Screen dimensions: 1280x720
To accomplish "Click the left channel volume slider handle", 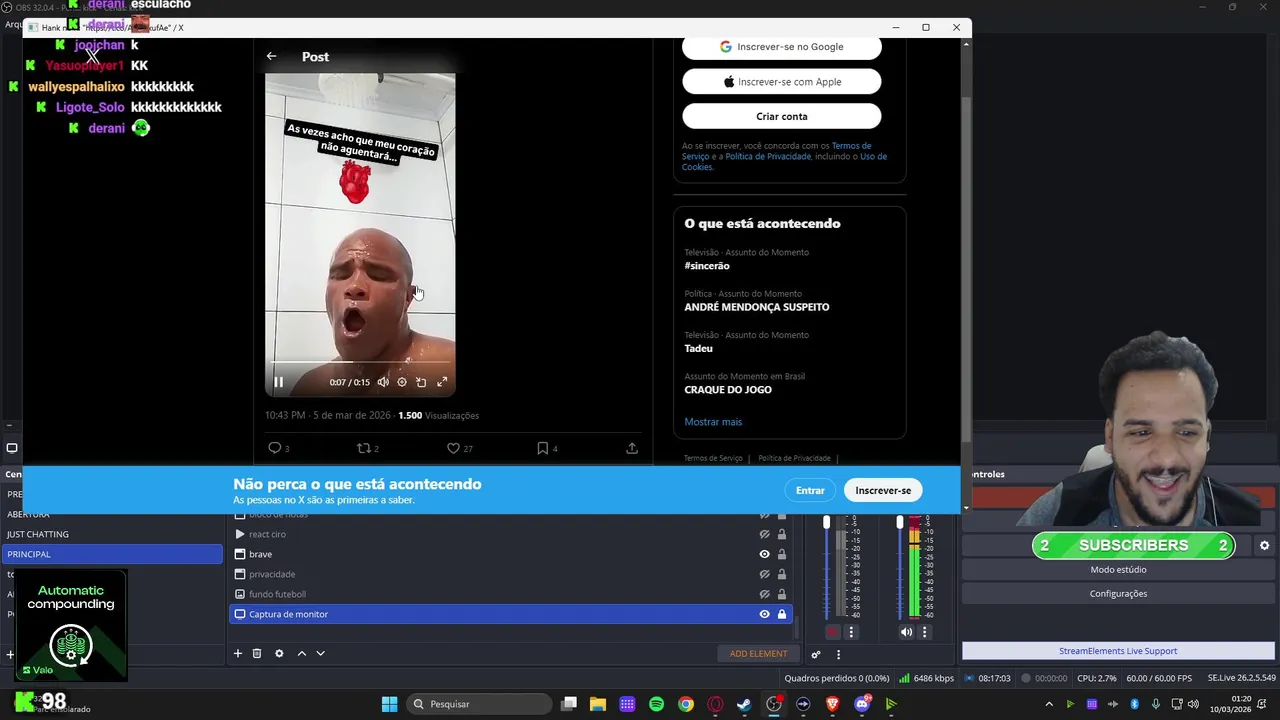I will (826, 522).
